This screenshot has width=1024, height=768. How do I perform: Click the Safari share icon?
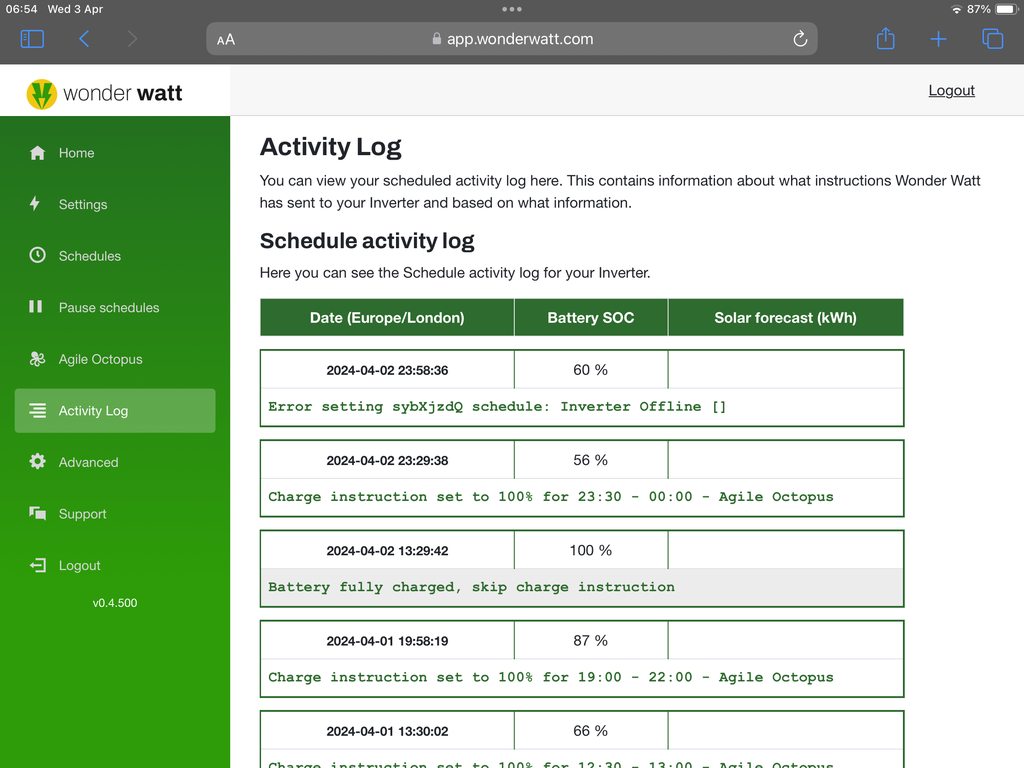[885, 39]
